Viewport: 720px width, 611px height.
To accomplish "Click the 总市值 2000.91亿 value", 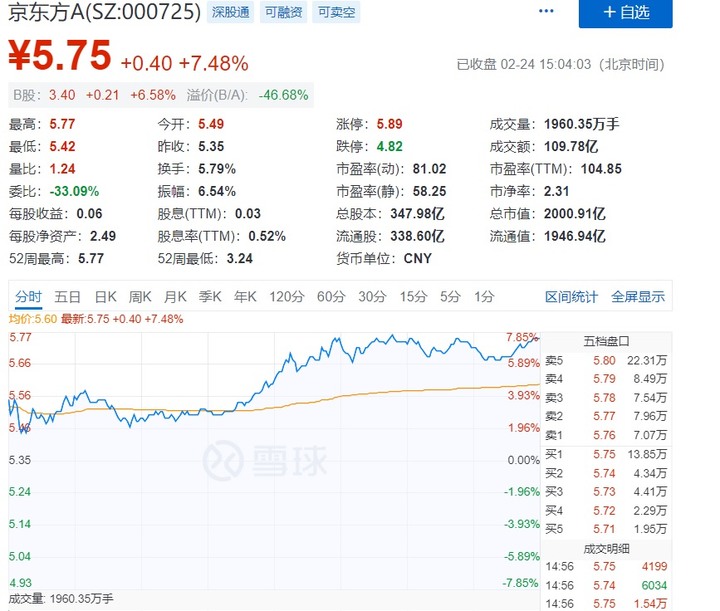I will [574, 213].
